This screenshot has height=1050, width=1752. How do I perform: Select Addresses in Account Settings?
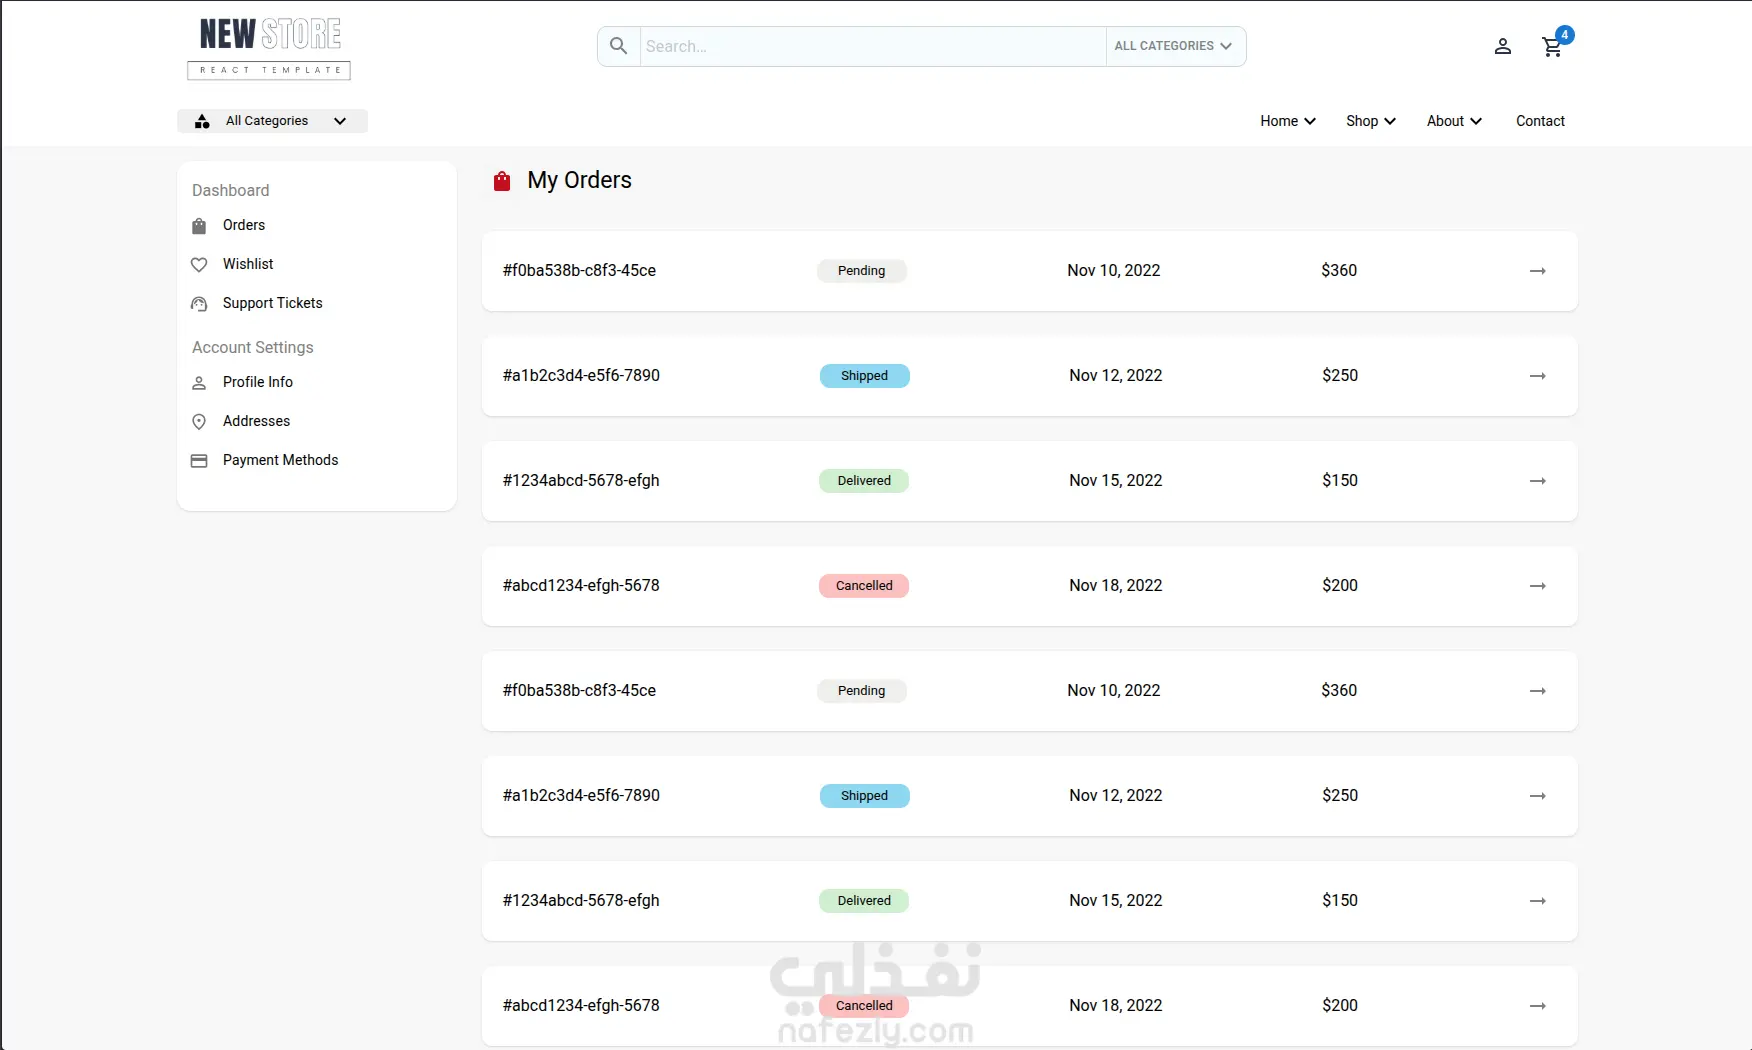[x=256, y=421]
